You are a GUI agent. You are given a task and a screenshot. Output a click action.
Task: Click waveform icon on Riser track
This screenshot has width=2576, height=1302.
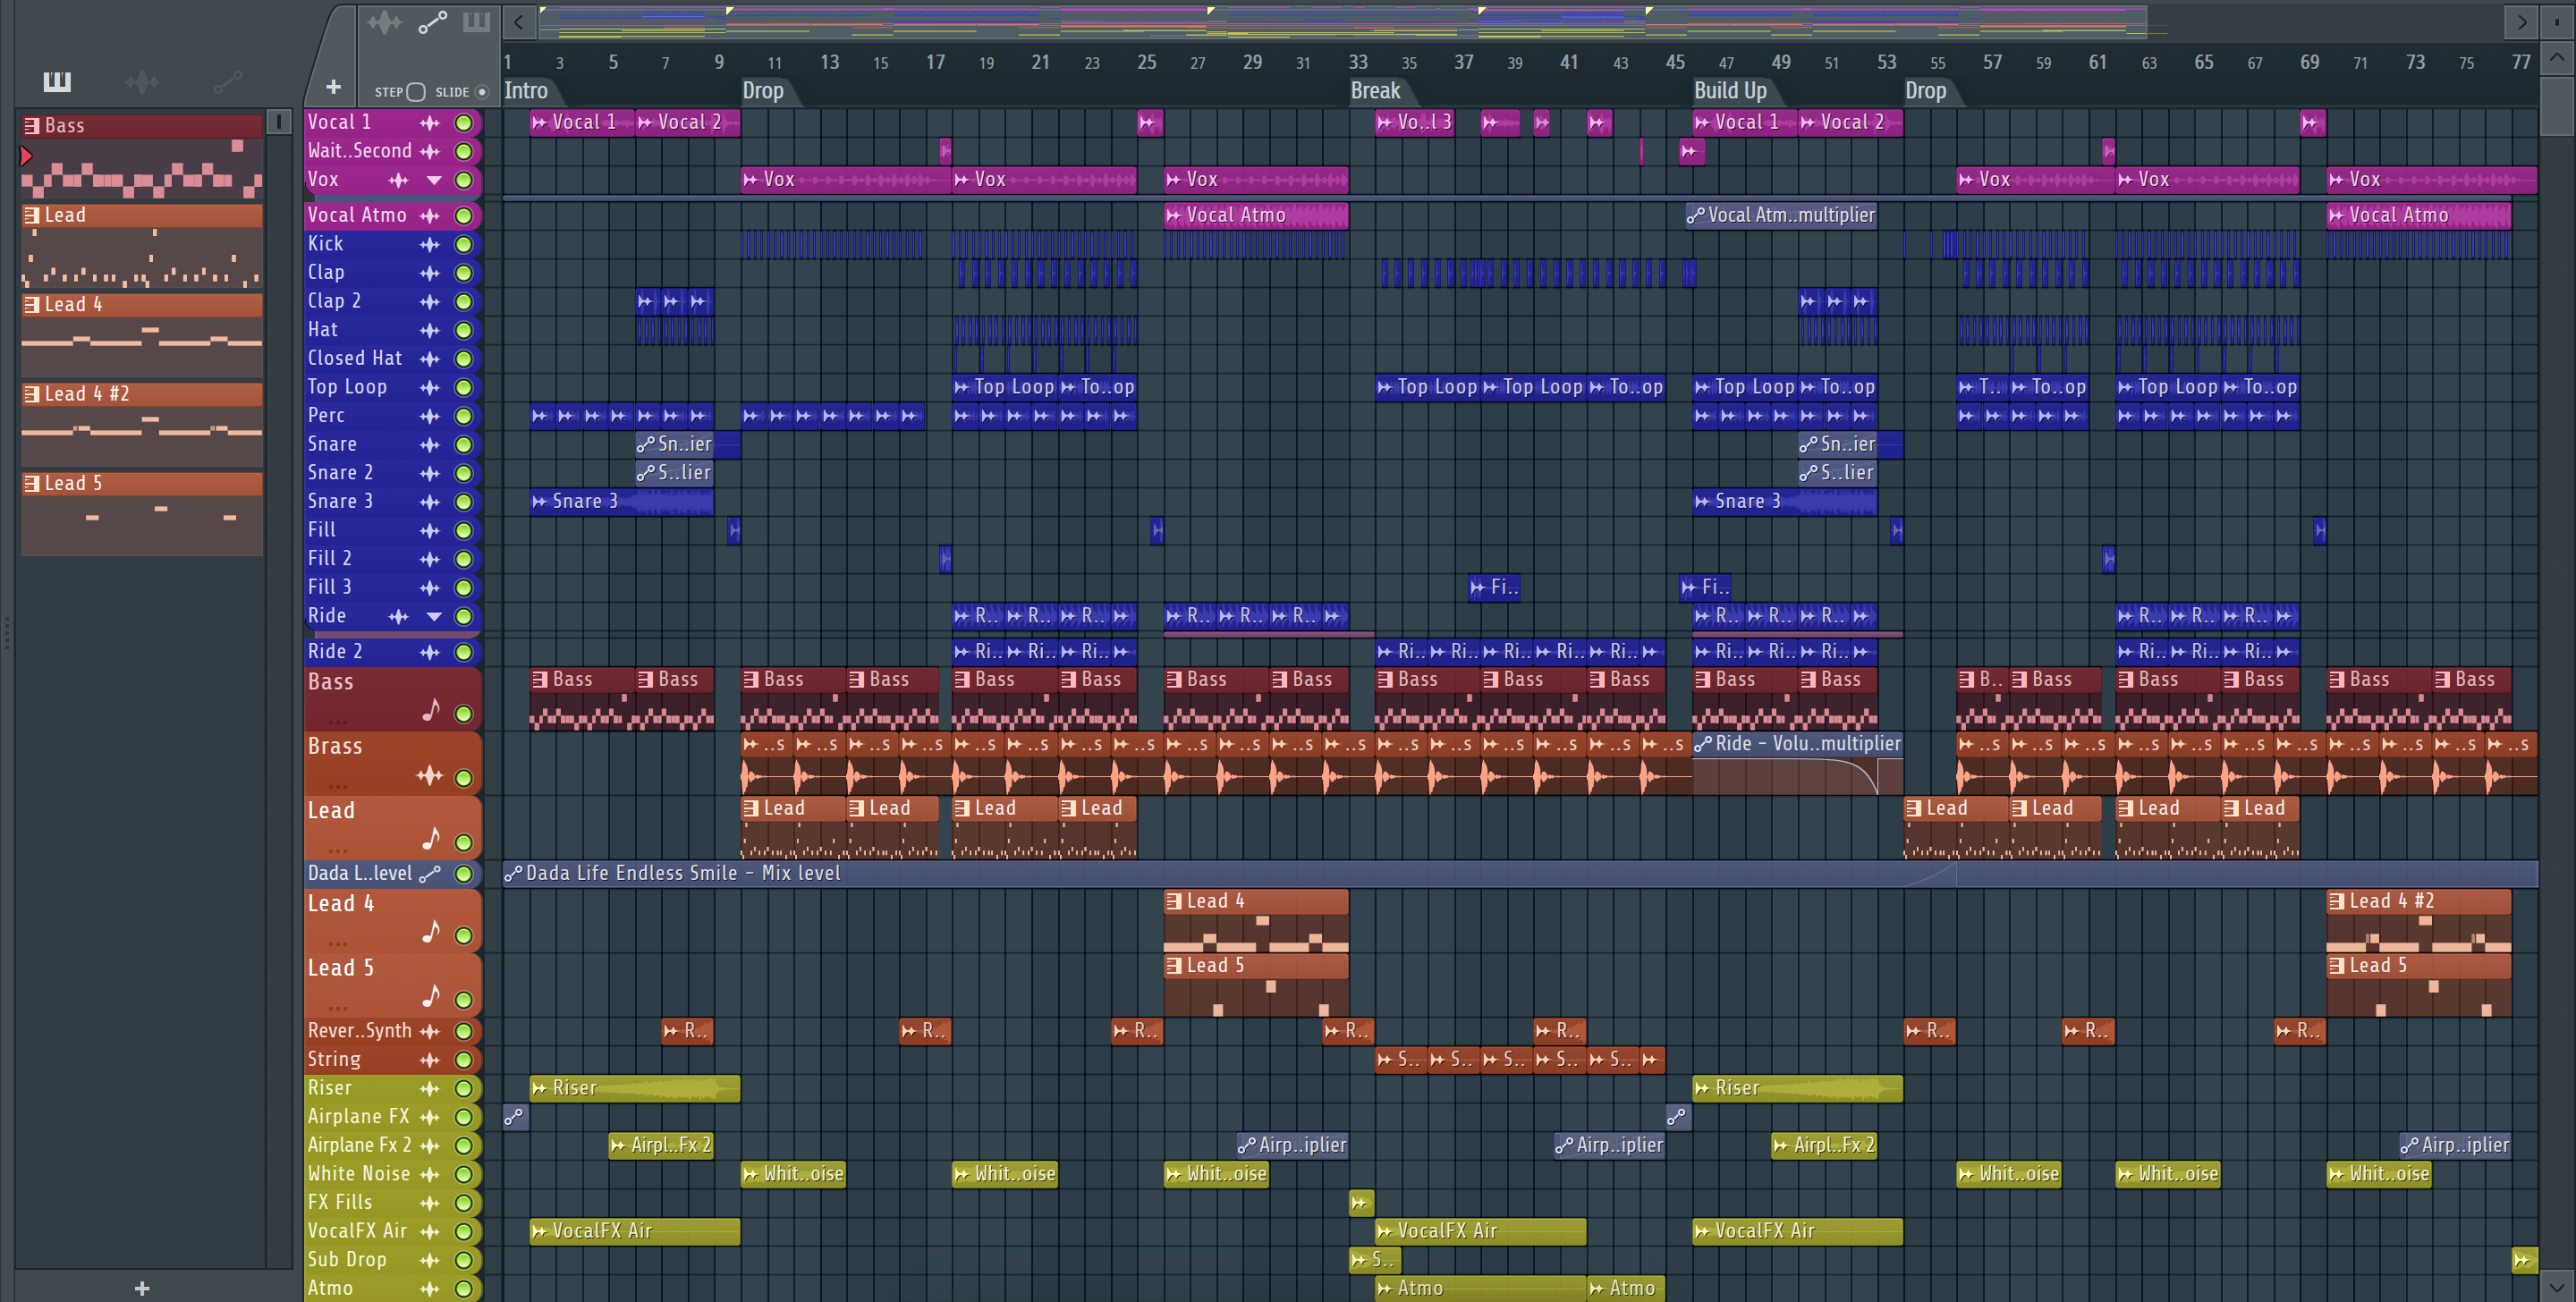[430, 1089]
